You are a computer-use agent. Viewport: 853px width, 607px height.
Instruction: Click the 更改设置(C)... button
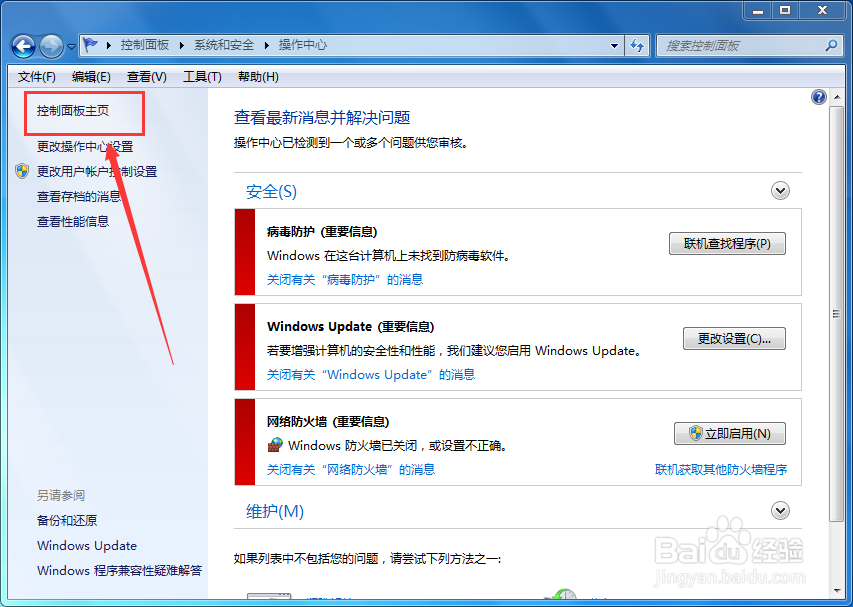point(734,339)
